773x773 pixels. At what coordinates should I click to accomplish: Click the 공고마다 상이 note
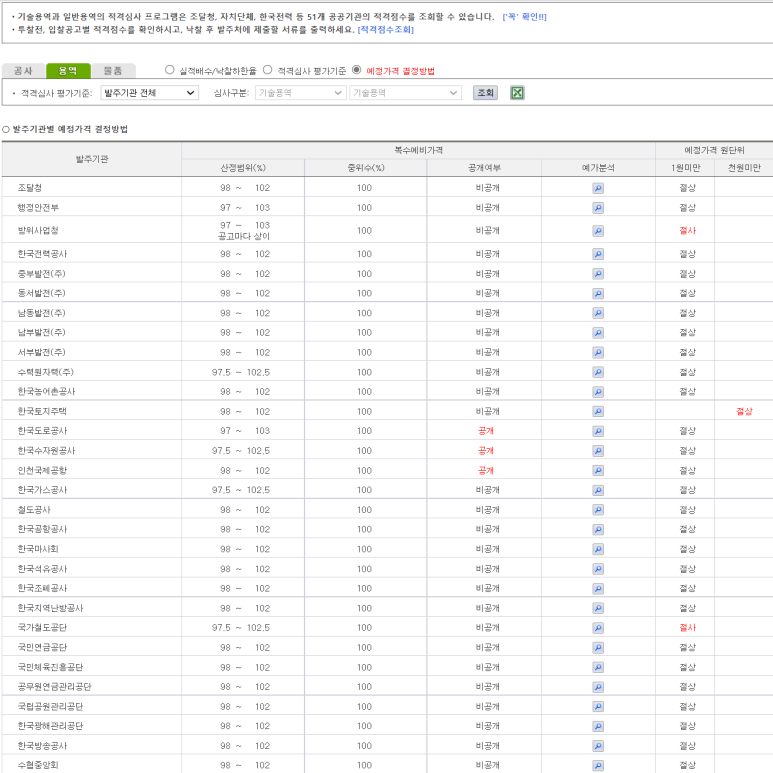(x=244, y=236)
